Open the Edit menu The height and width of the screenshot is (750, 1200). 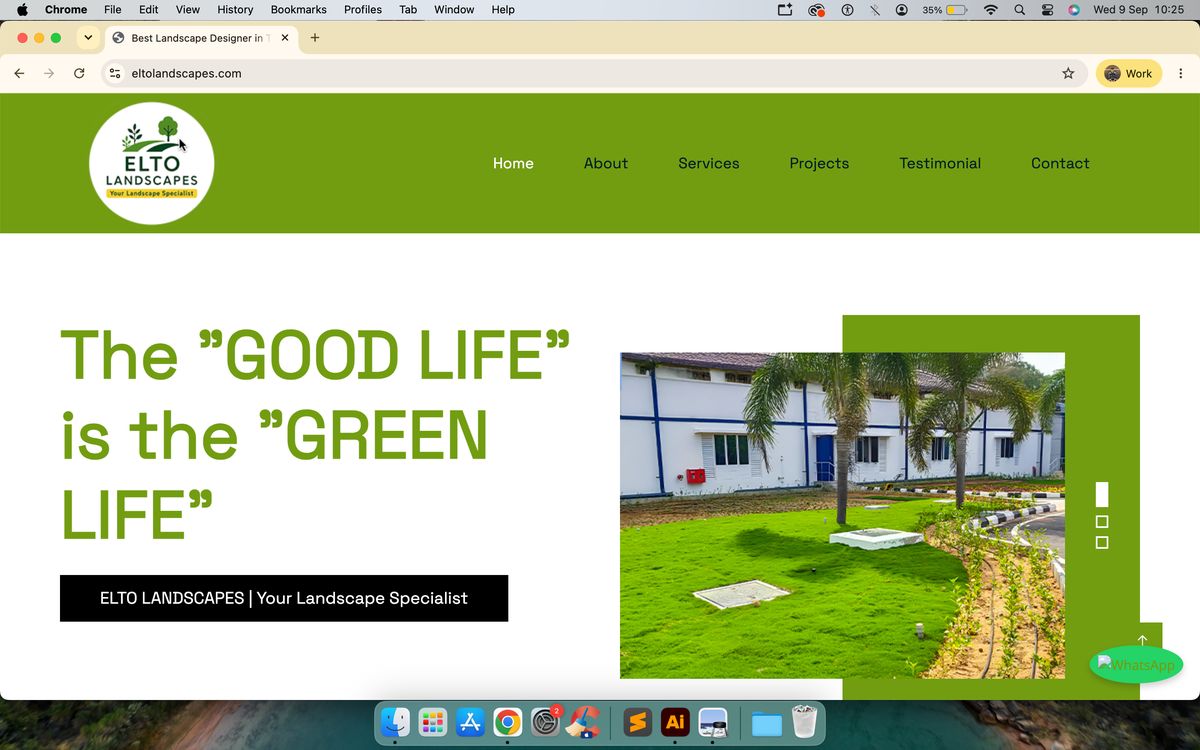(x=149, y=10)
